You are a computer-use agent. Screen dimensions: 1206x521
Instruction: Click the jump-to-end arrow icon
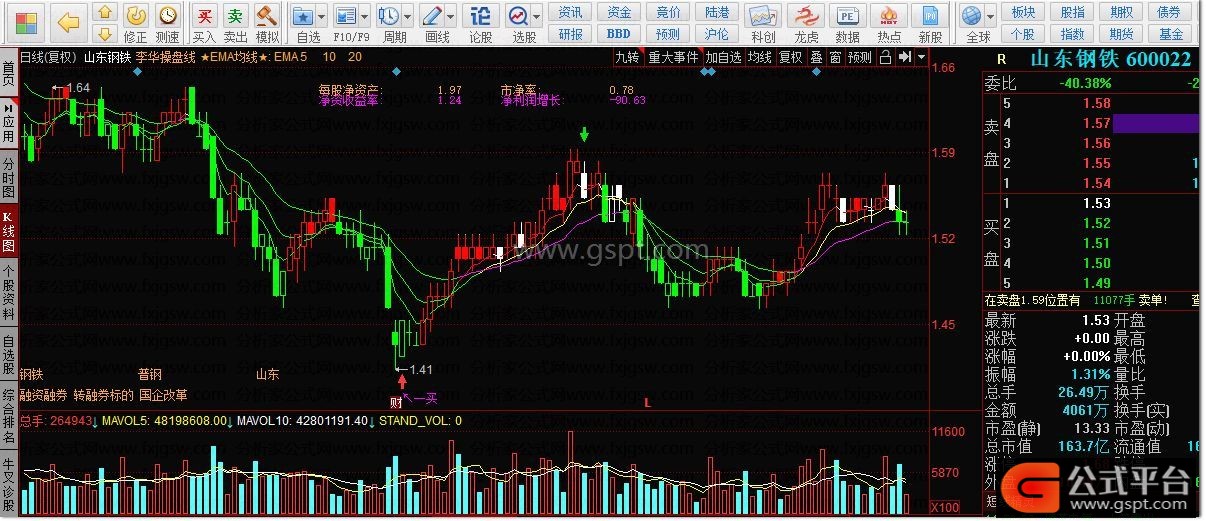point(904,57)
